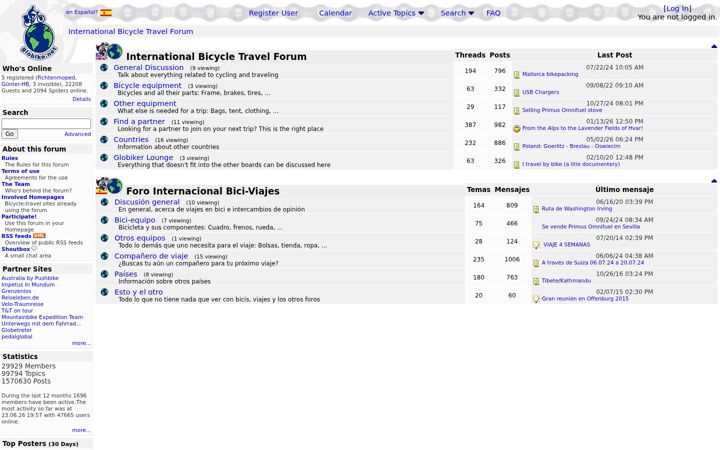Open the Shoutbox link
Viewport: 720px width, 450px height.
click(x=16, y=249)
